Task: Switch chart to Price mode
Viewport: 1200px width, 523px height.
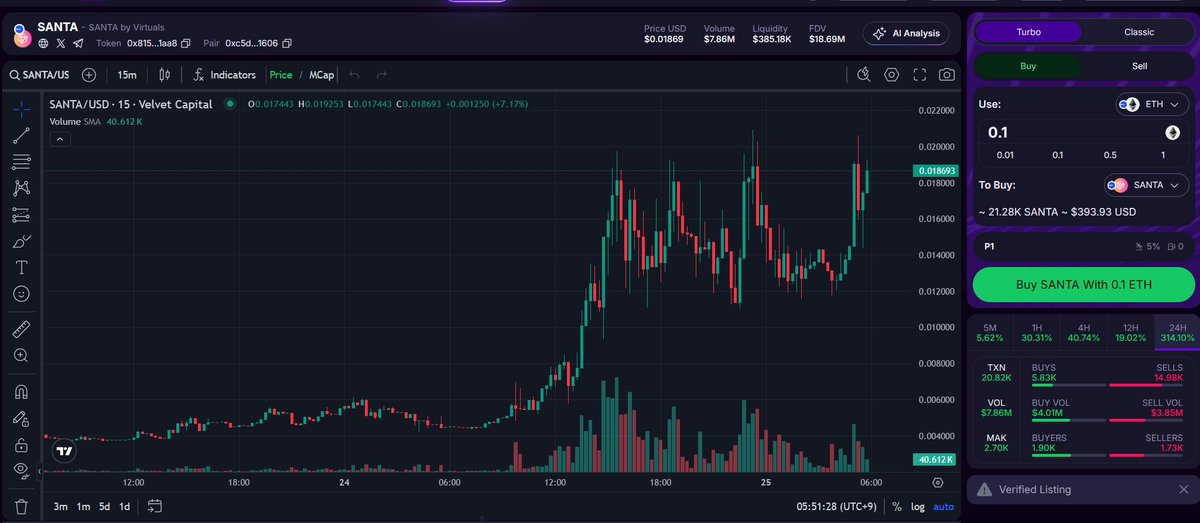Action: point(281,75)
